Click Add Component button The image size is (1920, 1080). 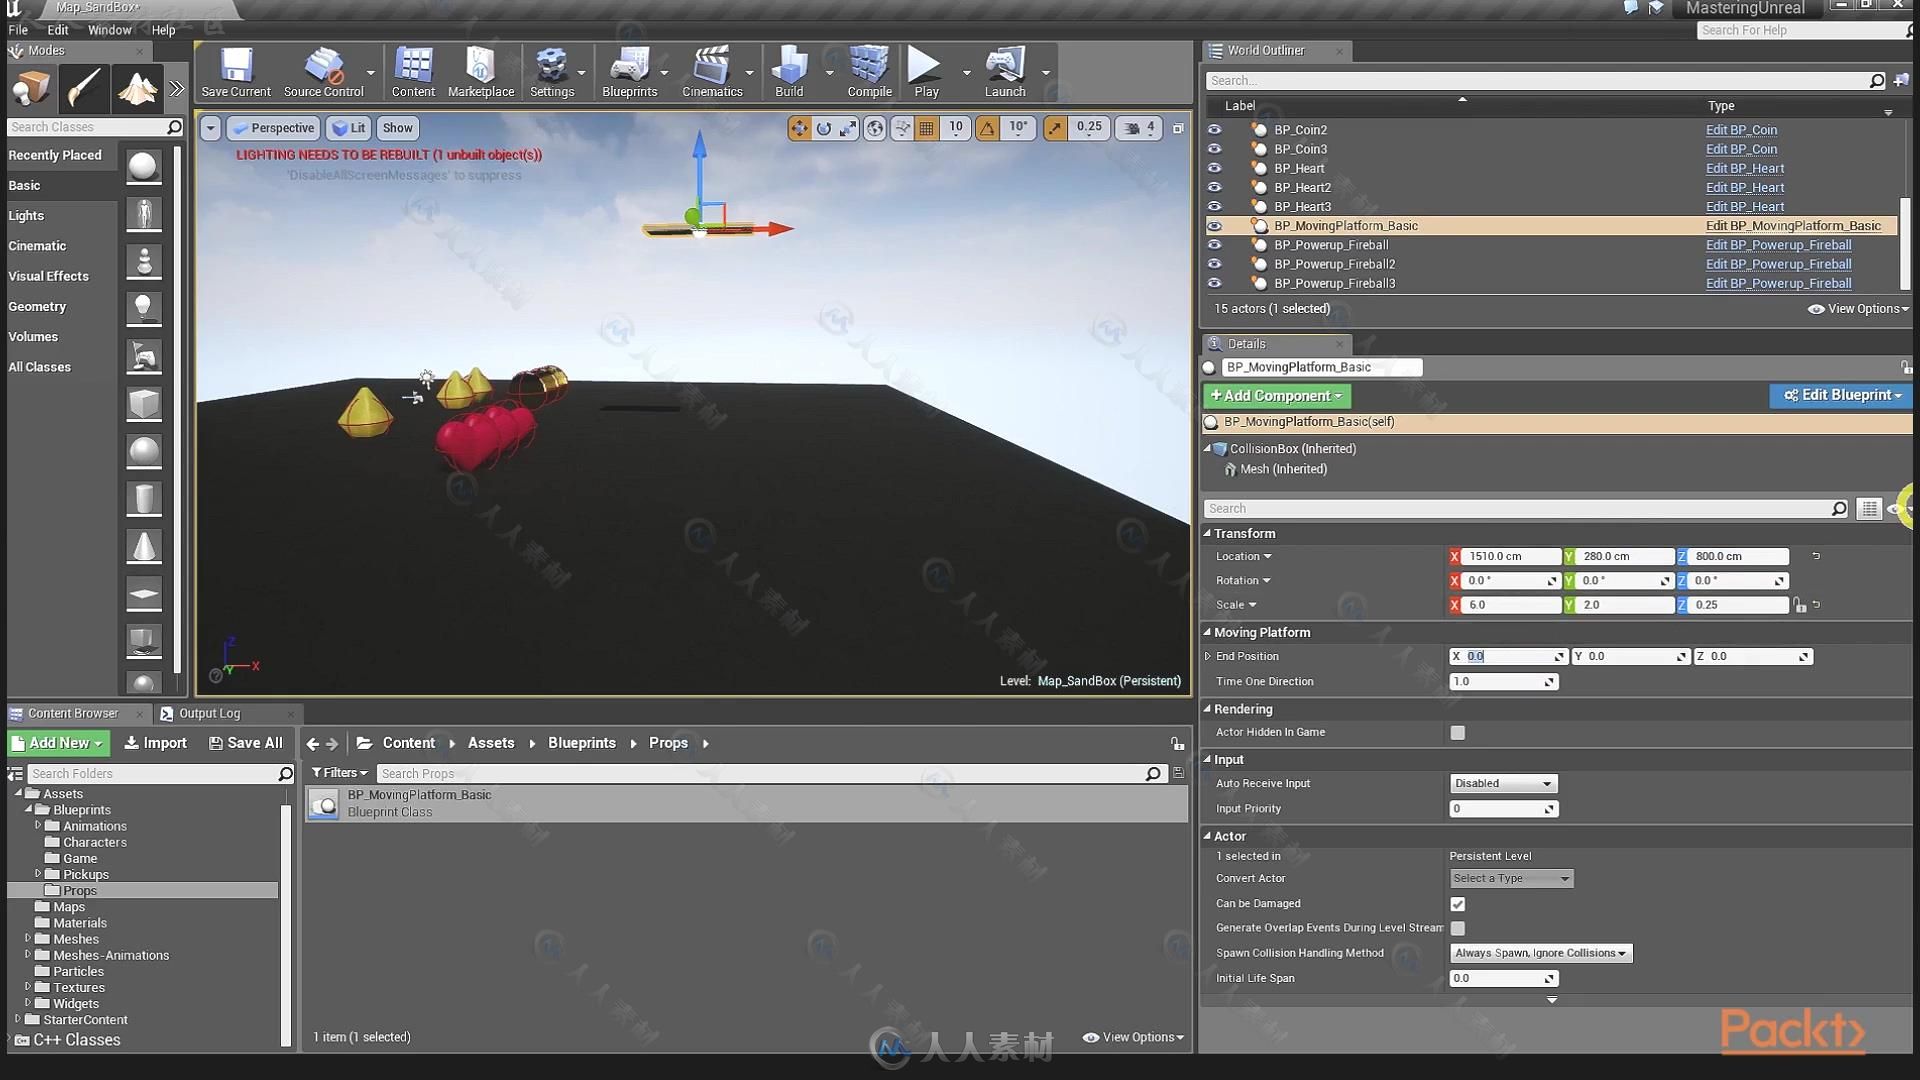[1274, 394]
